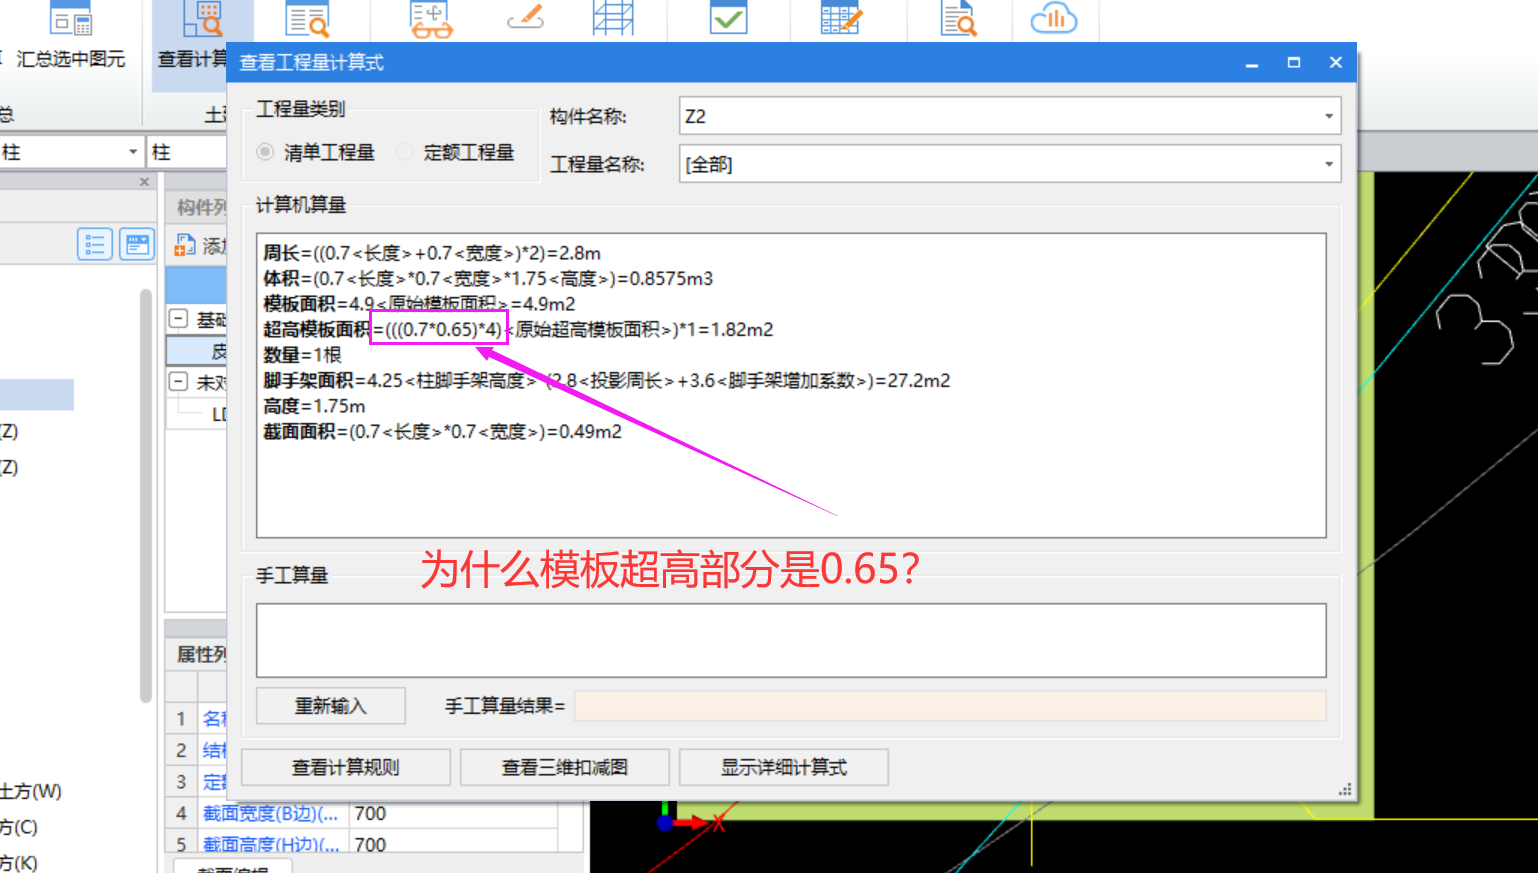The image size is (1538, 873).
Task: Collapse the 未对 tree node
Action: click(x=178, y=382)
